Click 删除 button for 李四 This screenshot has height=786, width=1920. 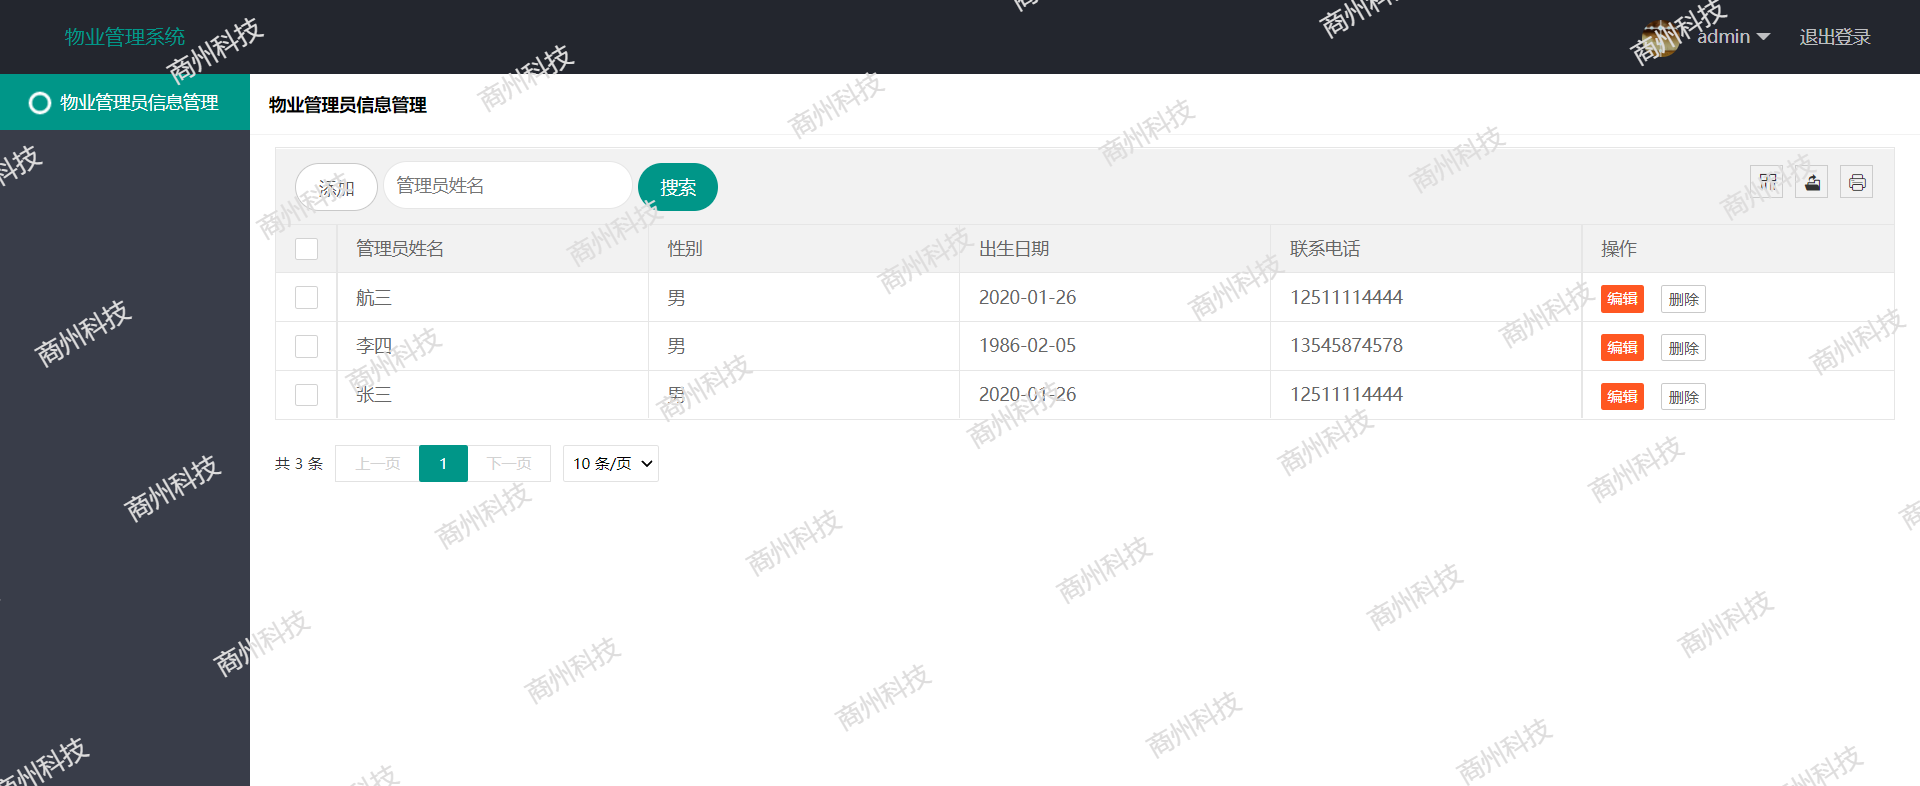(x=1684, y=348)
